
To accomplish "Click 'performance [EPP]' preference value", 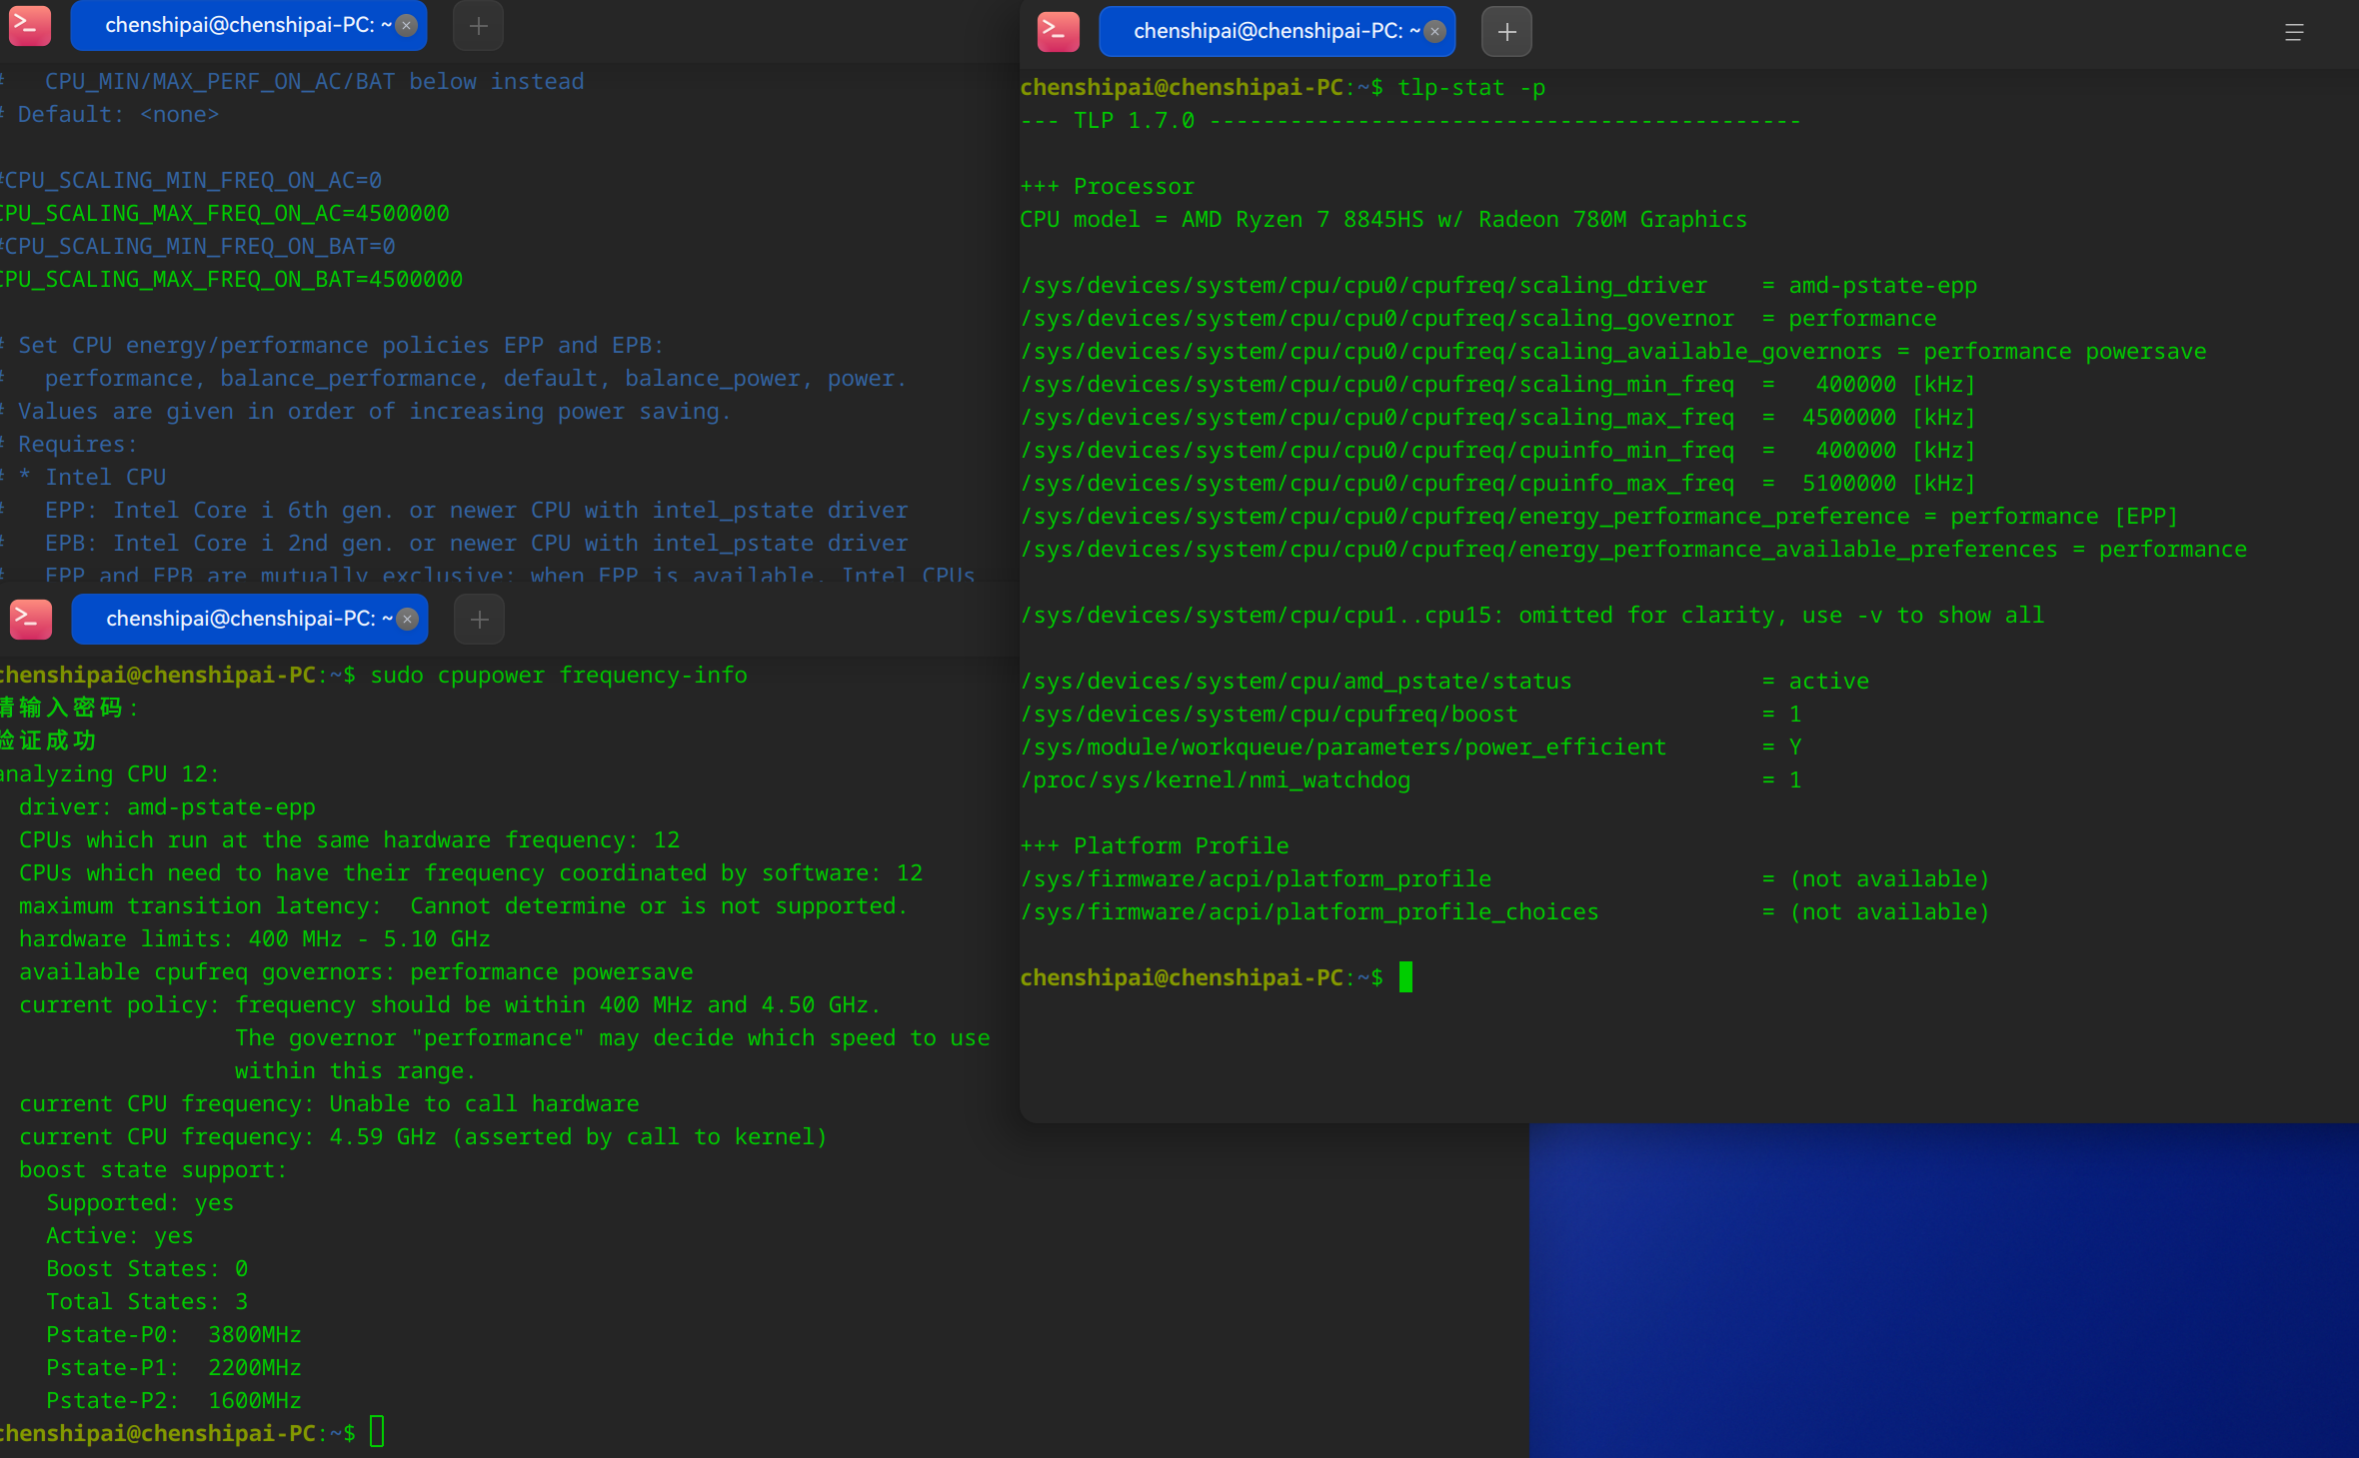I will click(x=2064, y=516).
